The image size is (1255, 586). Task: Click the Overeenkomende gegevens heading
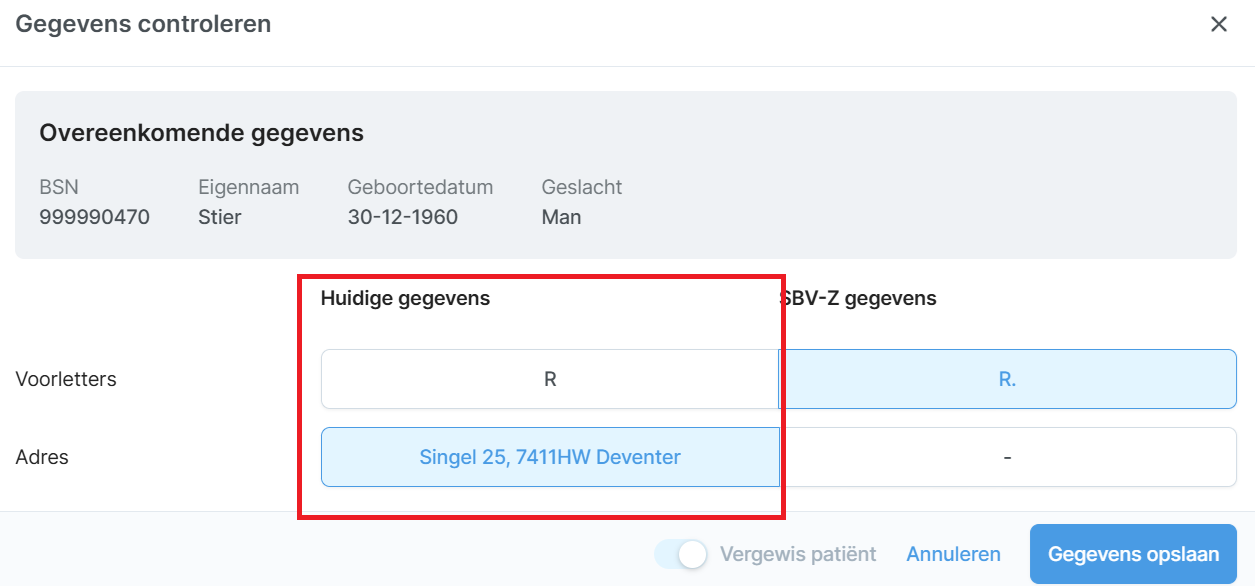[x=201, y=133]
